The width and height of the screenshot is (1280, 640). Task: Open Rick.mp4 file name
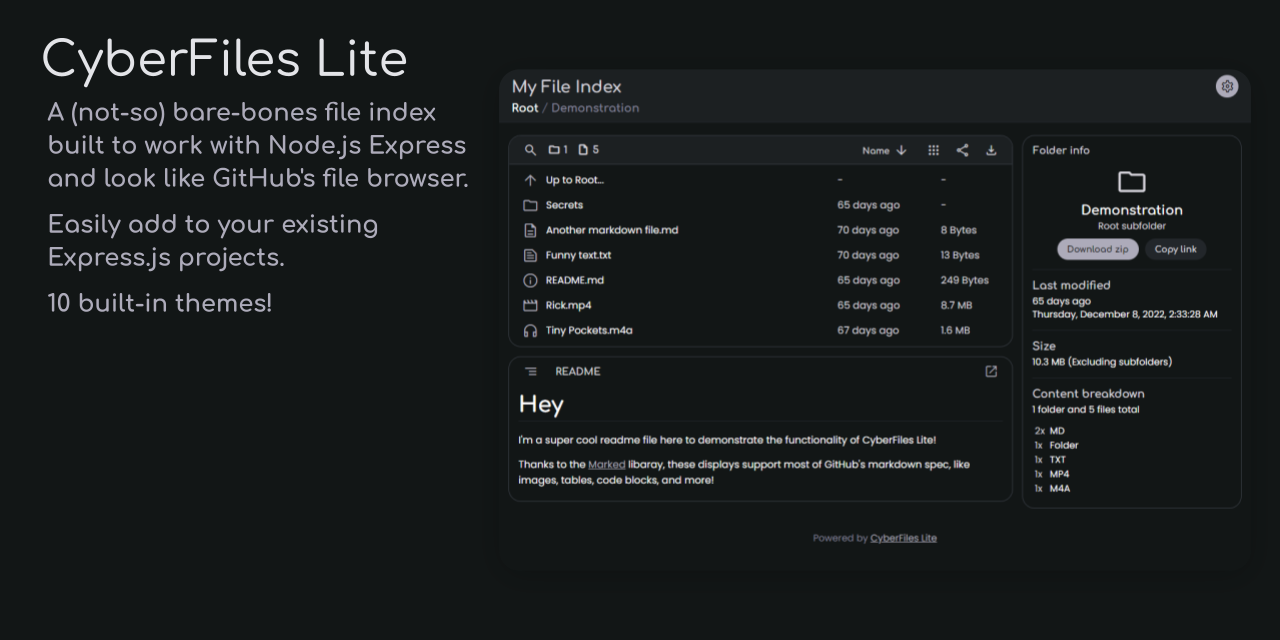click(568, 305)
